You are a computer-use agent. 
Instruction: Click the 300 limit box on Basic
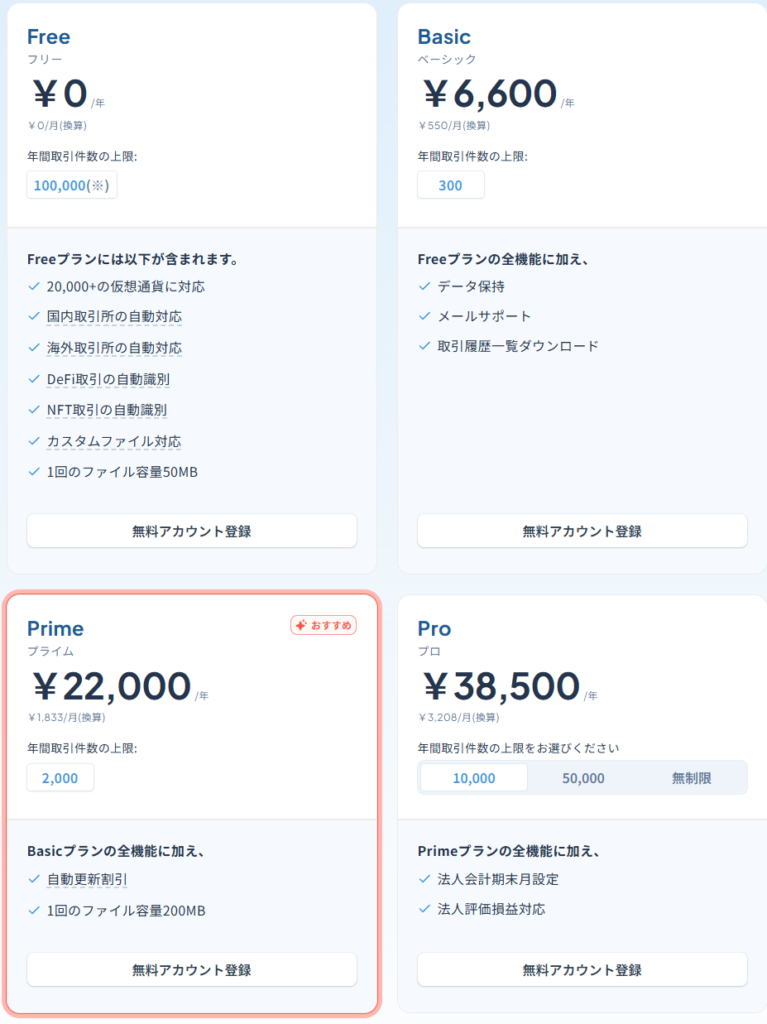[451, 185]
